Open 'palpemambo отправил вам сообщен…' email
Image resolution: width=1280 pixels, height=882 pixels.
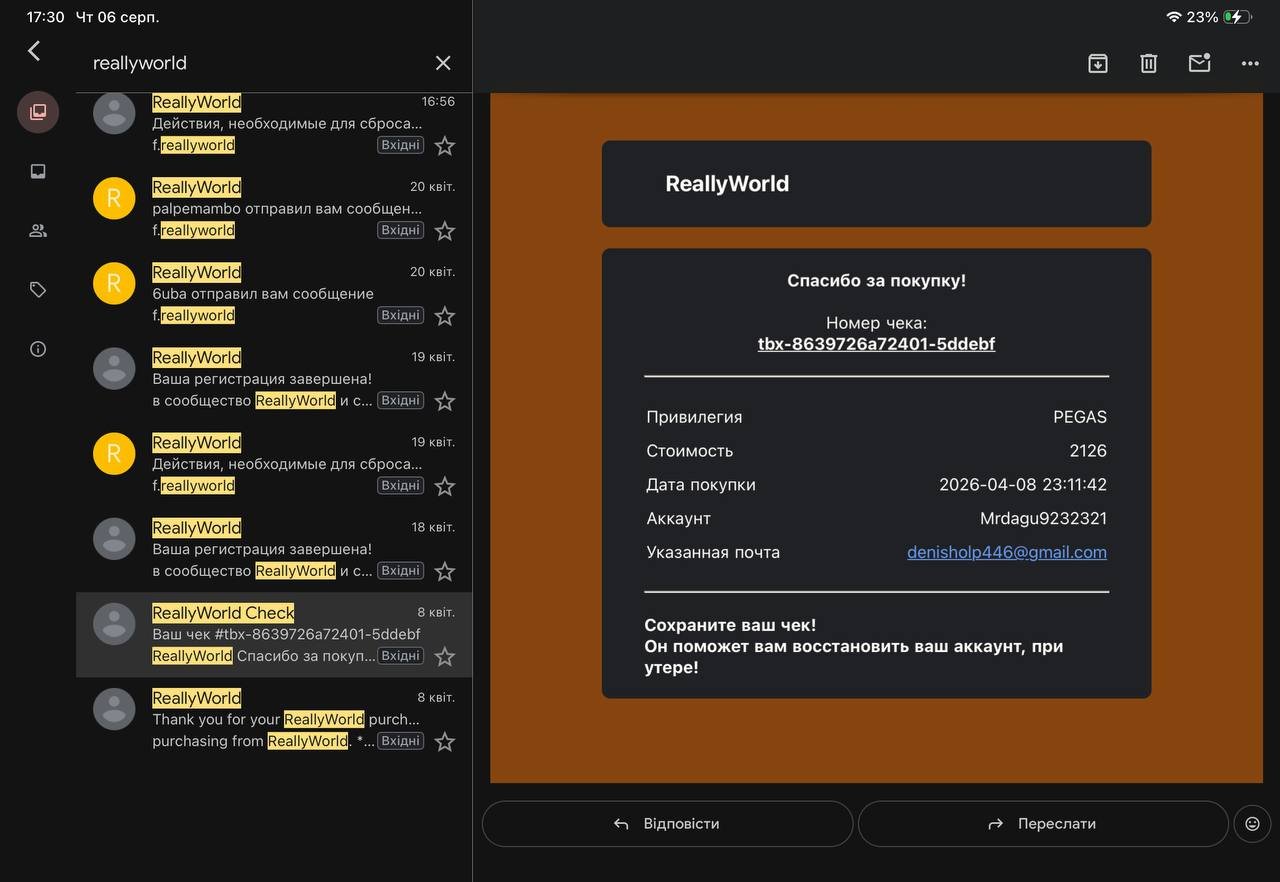tap(274, 209)
